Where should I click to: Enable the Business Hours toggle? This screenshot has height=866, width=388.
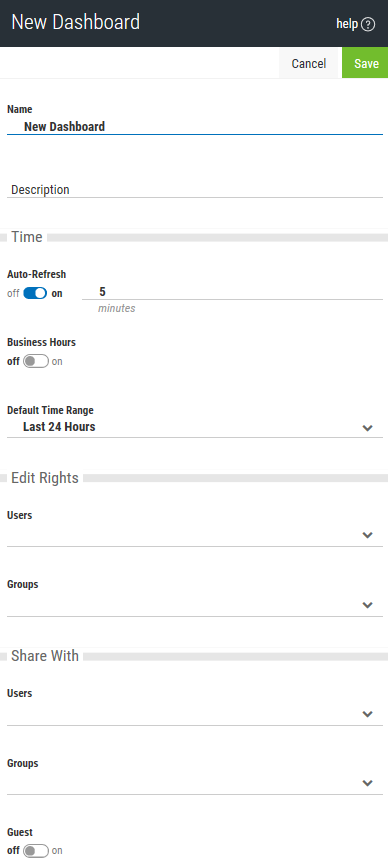(35, 361)
